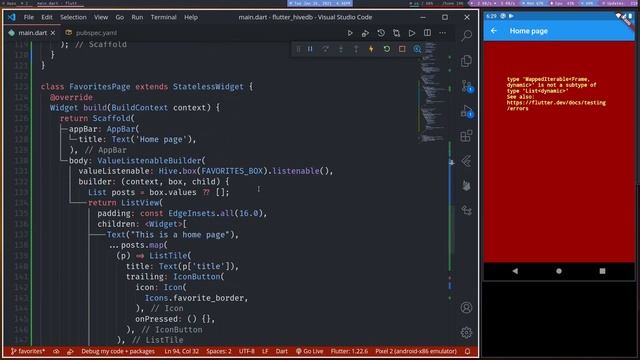Open the LF line ending picker
The image size is (640, 360).
pos(265,351)
